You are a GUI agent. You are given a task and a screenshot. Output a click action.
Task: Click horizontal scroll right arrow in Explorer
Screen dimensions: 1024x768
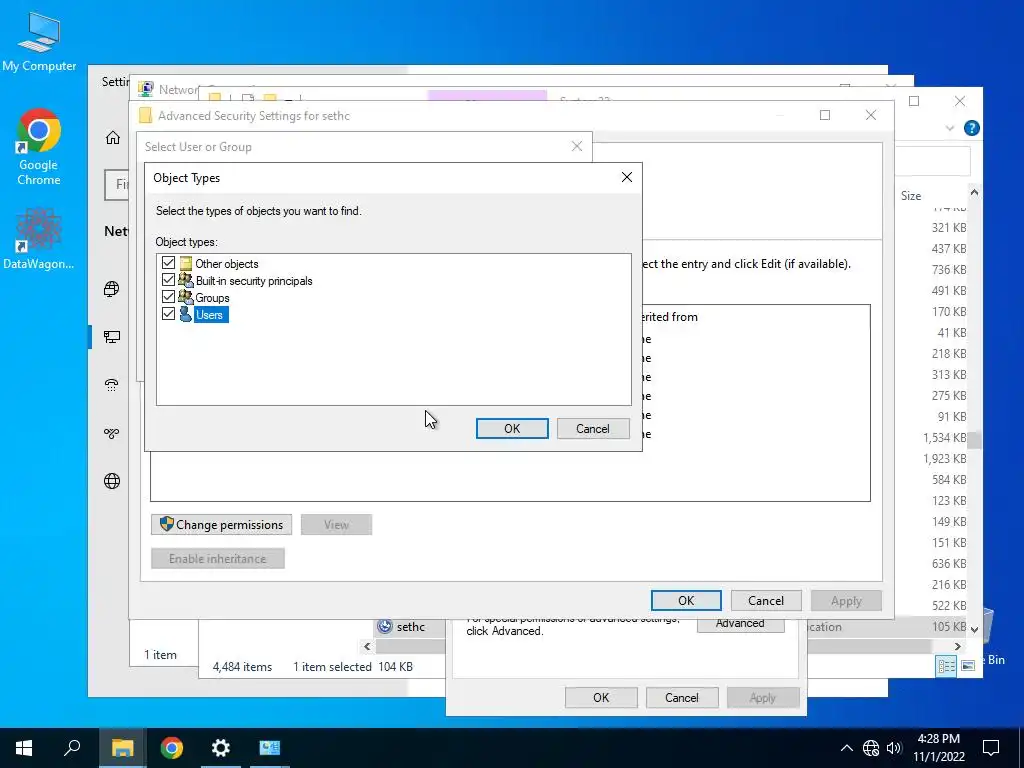(957, 647)
